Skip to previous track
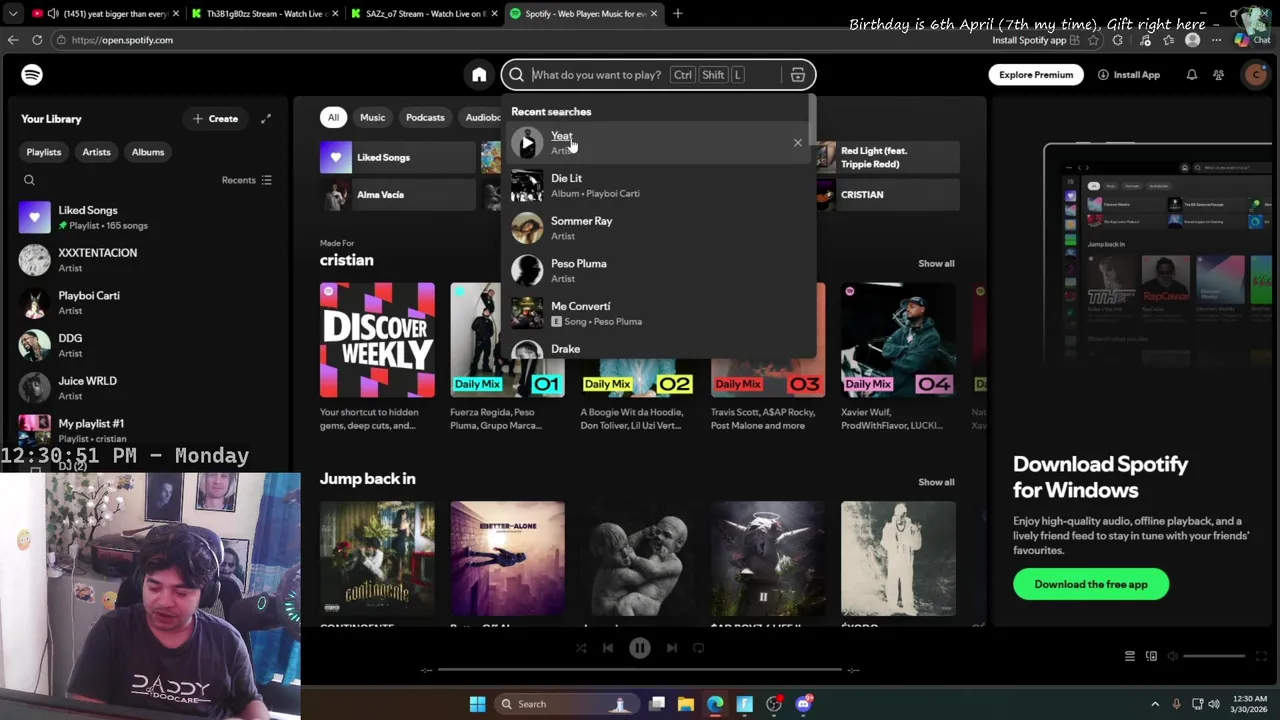Image resolution: width=1280 pixels, height=720 pixels. 608,648
